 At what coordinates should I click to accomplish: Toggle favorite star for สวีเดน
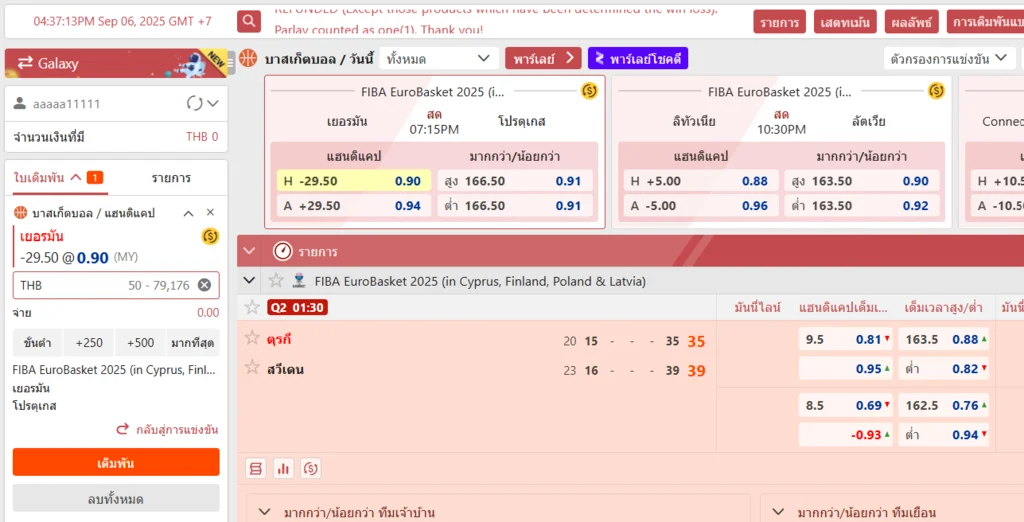click(253, 369)
